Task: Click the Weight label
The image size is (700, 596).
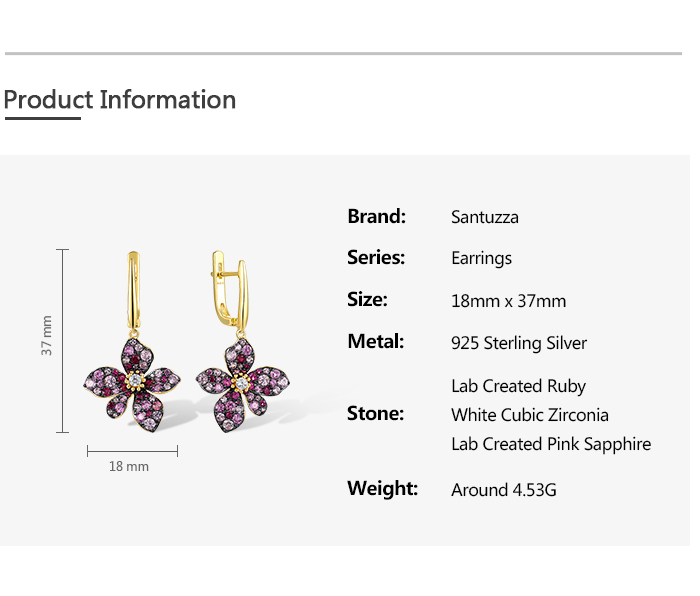Action: [x=383, y=488]
